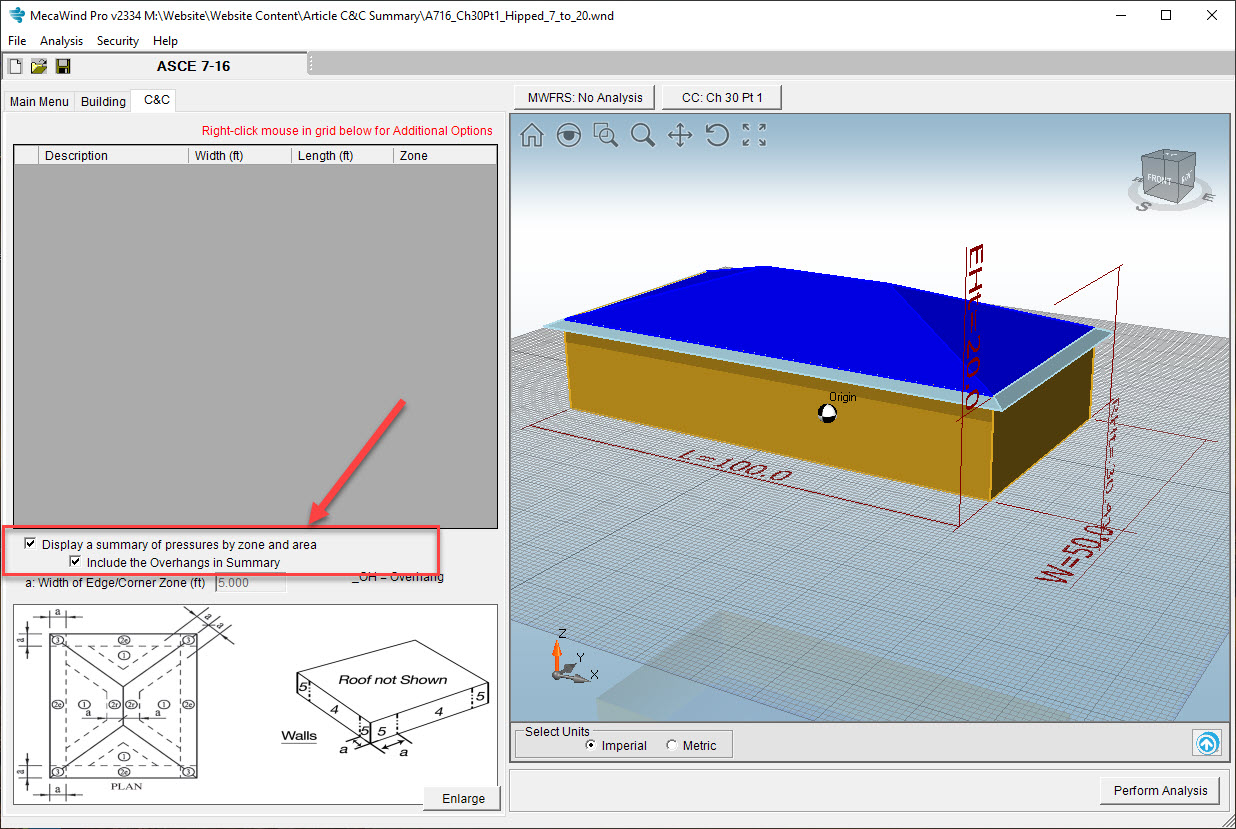
Task: Click the blue refresh icon below the viewport
Action: (x=1207, y=743)
